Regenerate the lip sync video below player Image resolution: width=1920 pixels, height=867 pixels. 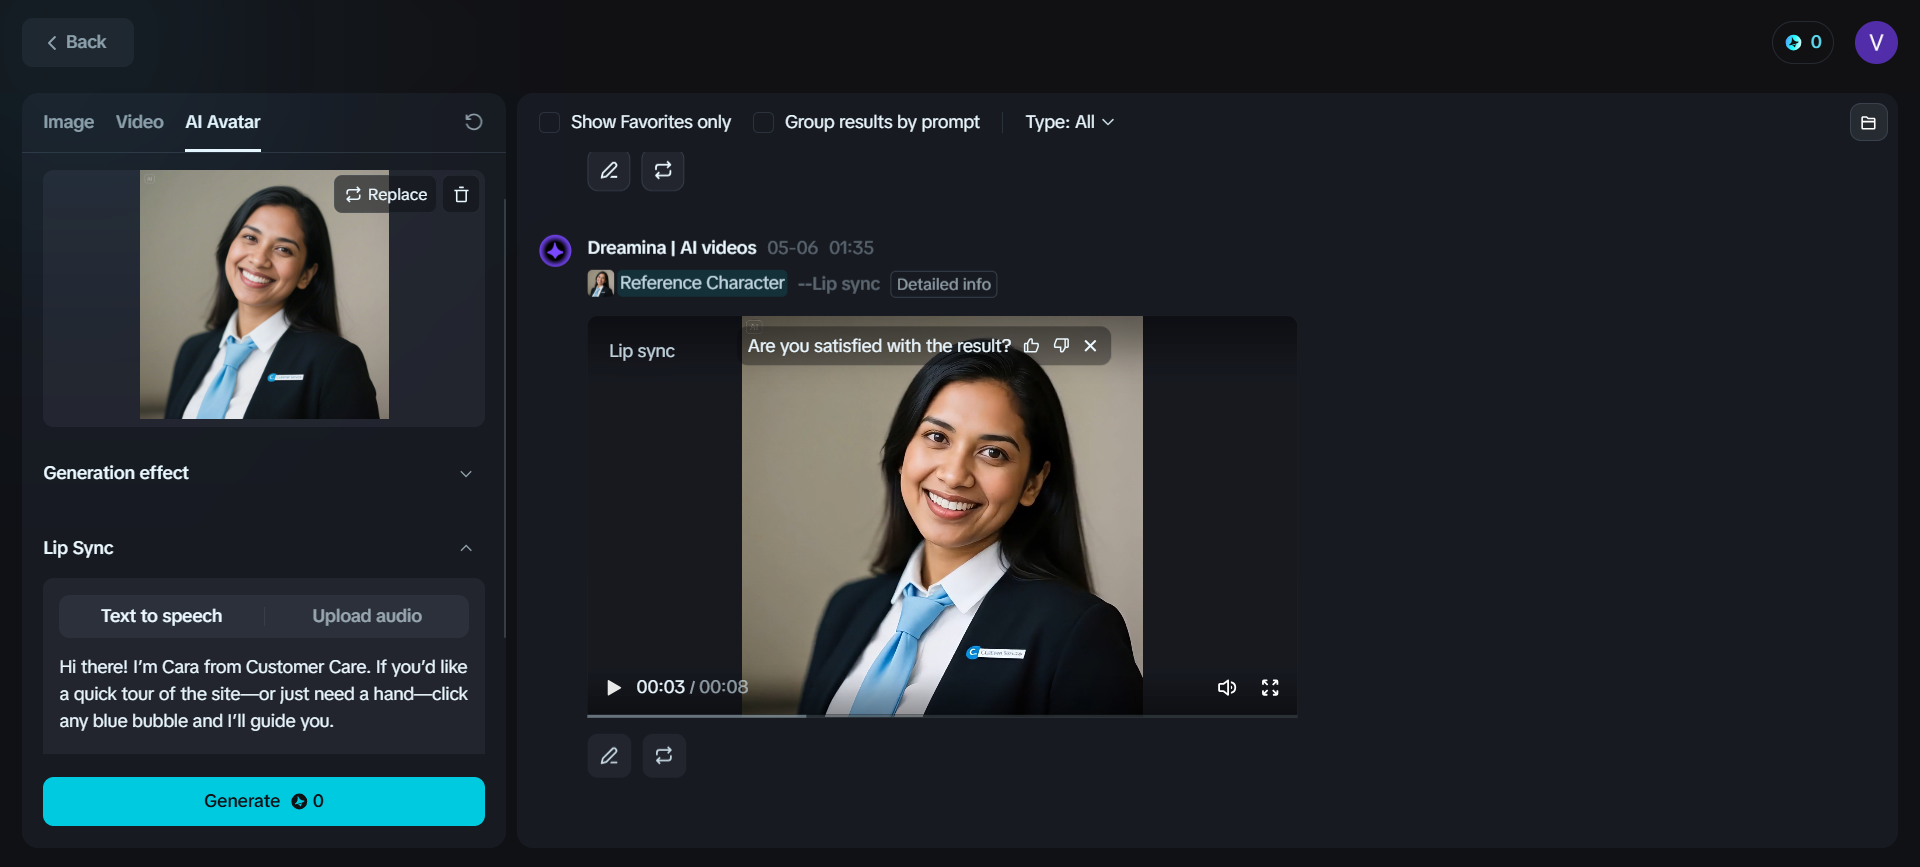664,756
